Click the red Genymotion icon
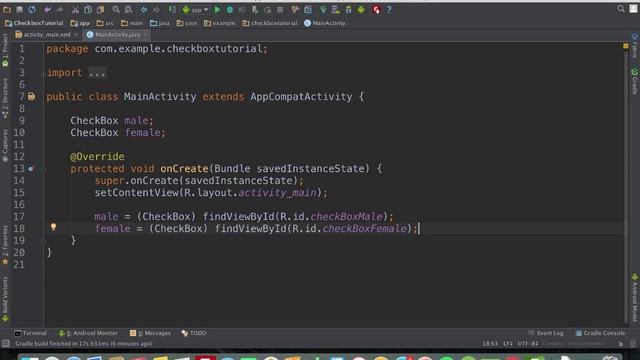 (x=376, y=9)
